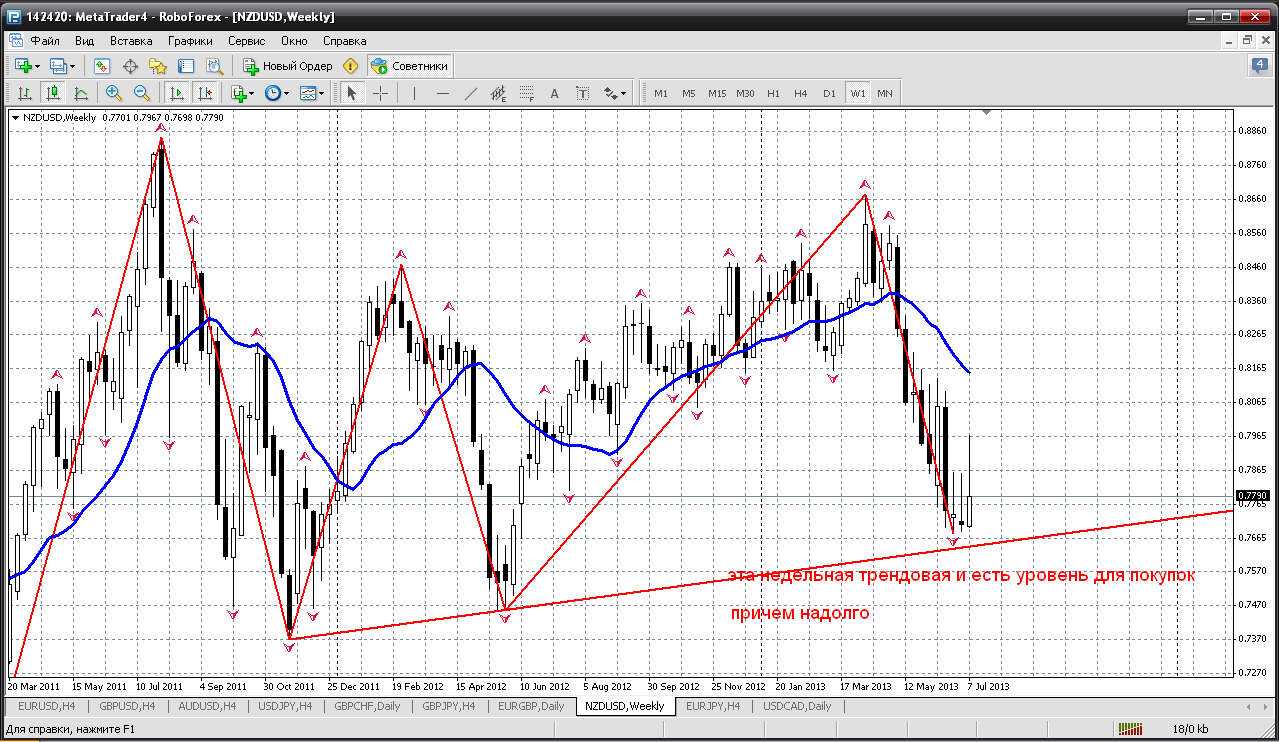This screenshot has width=1279, height=742.
Task: Select red text label 'причем надолго'
Action: coord(800,613)
